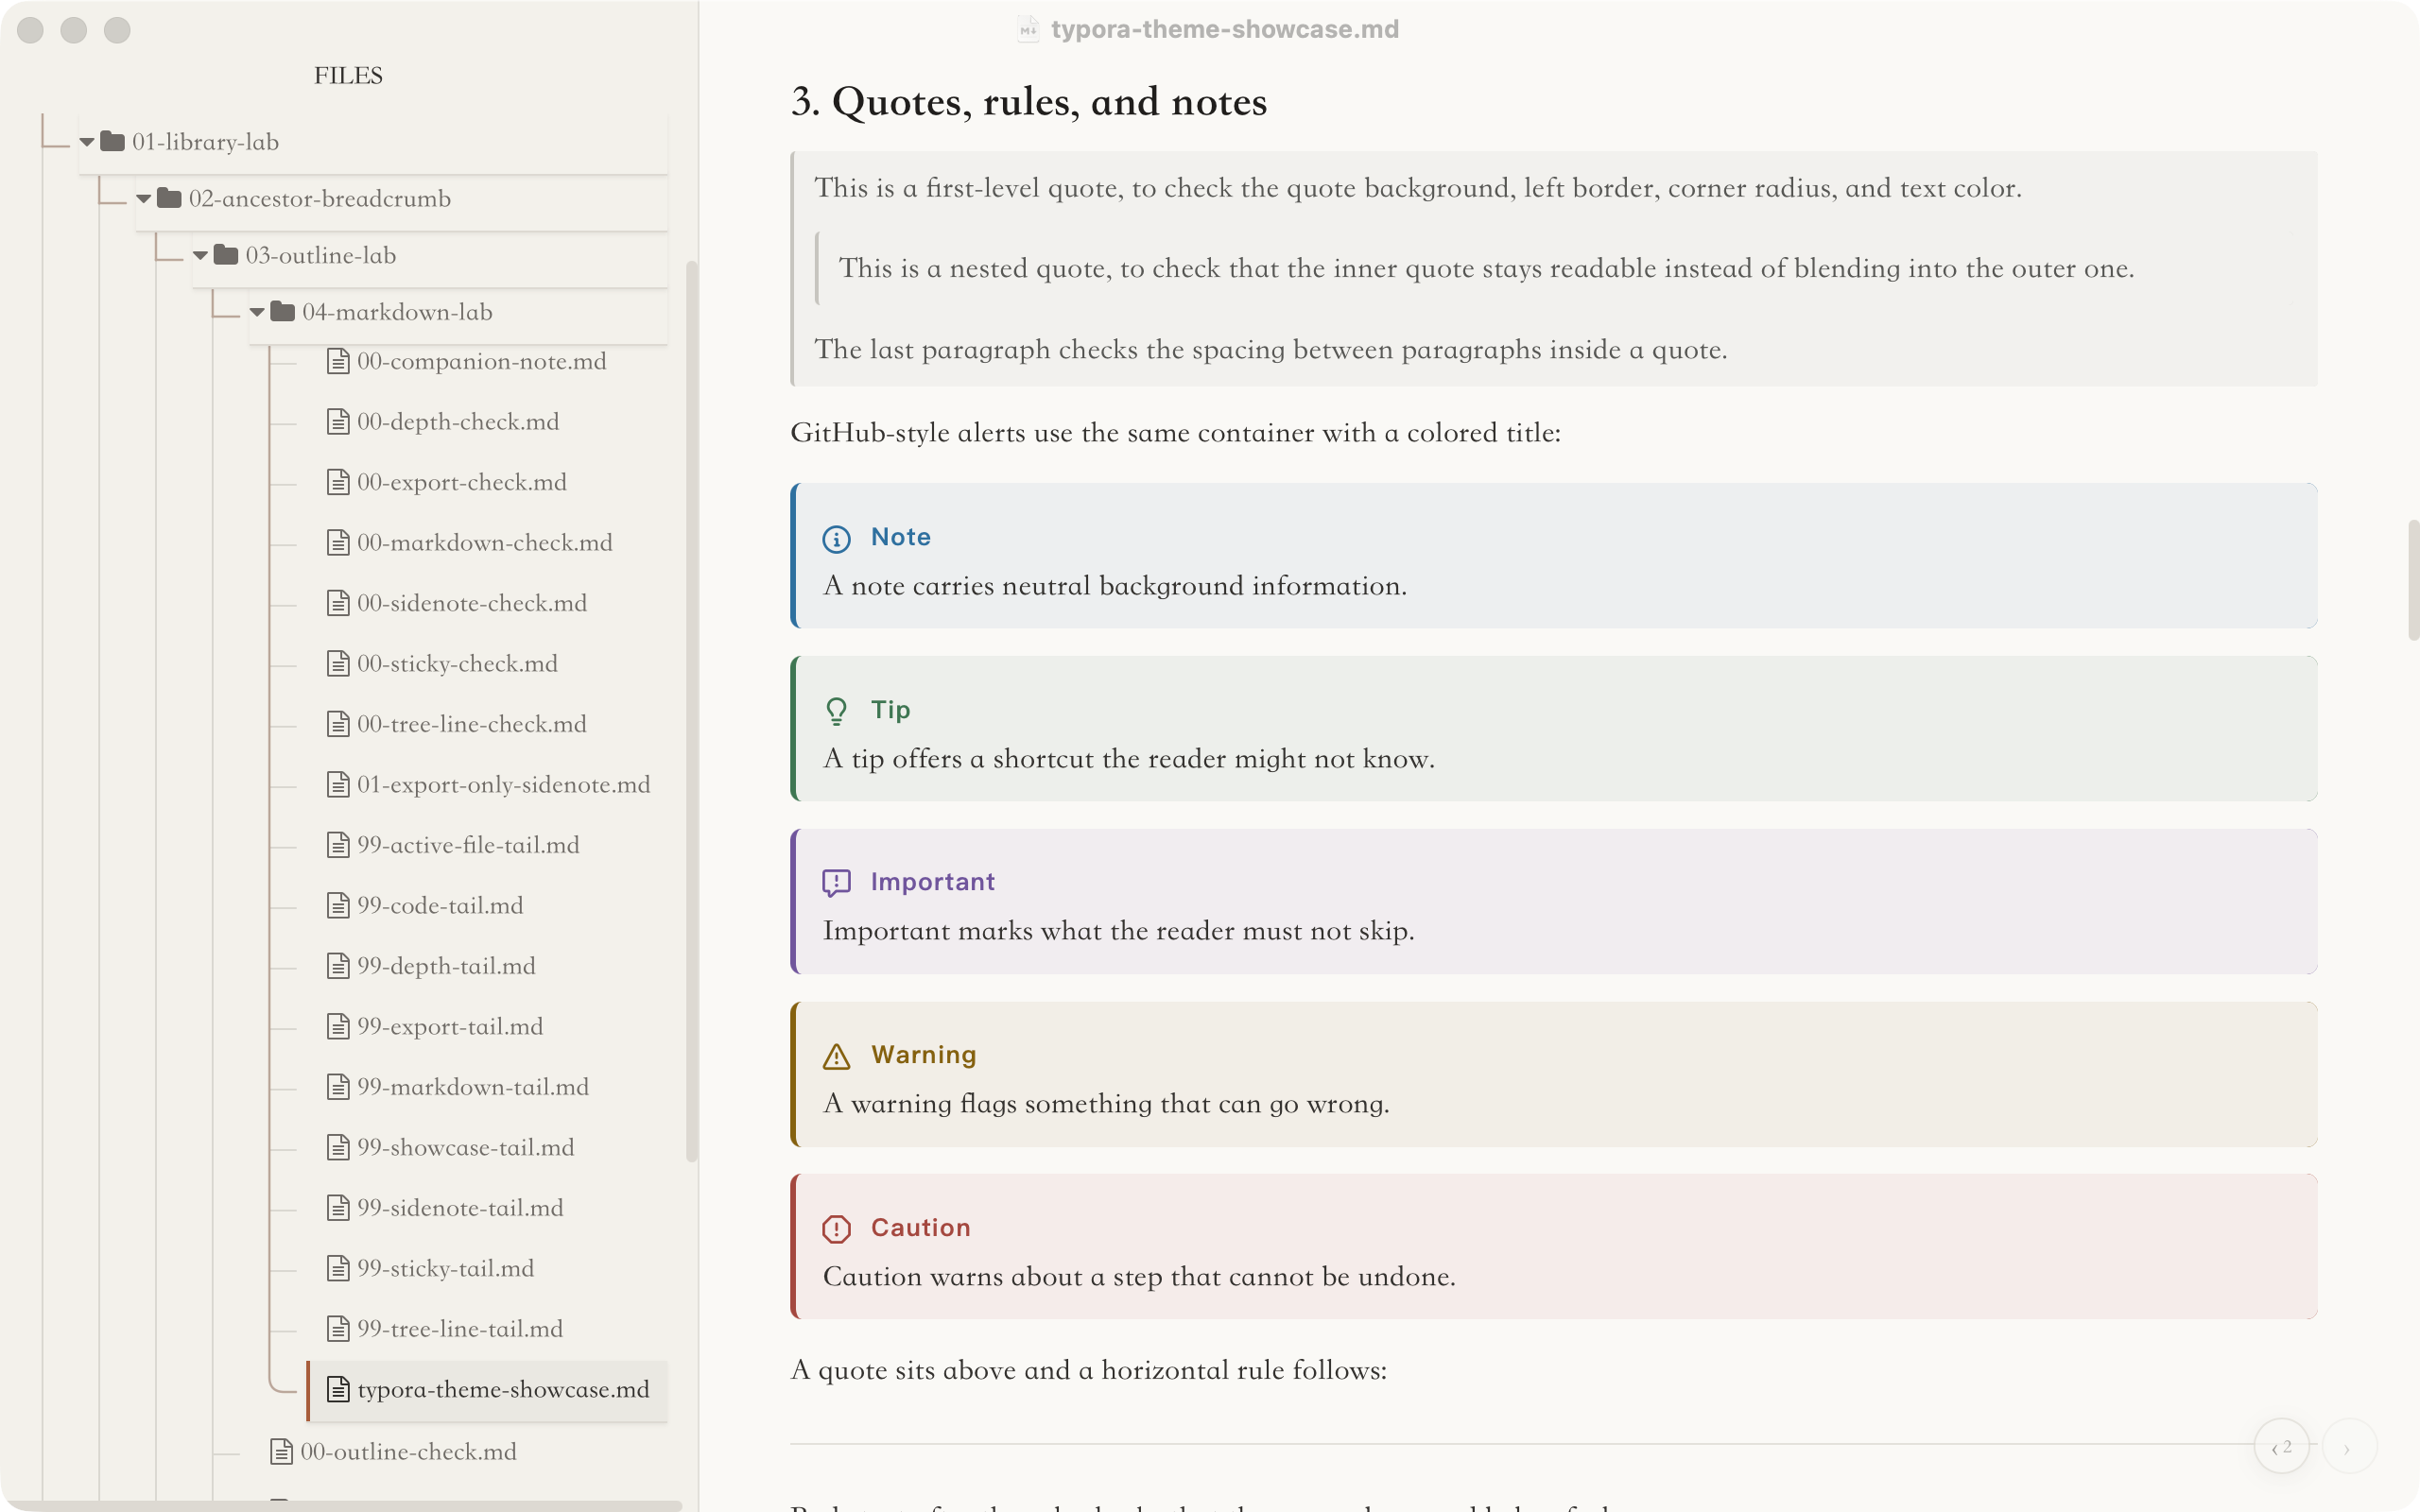Open 00-markdown-check.md

pos(485,543)
